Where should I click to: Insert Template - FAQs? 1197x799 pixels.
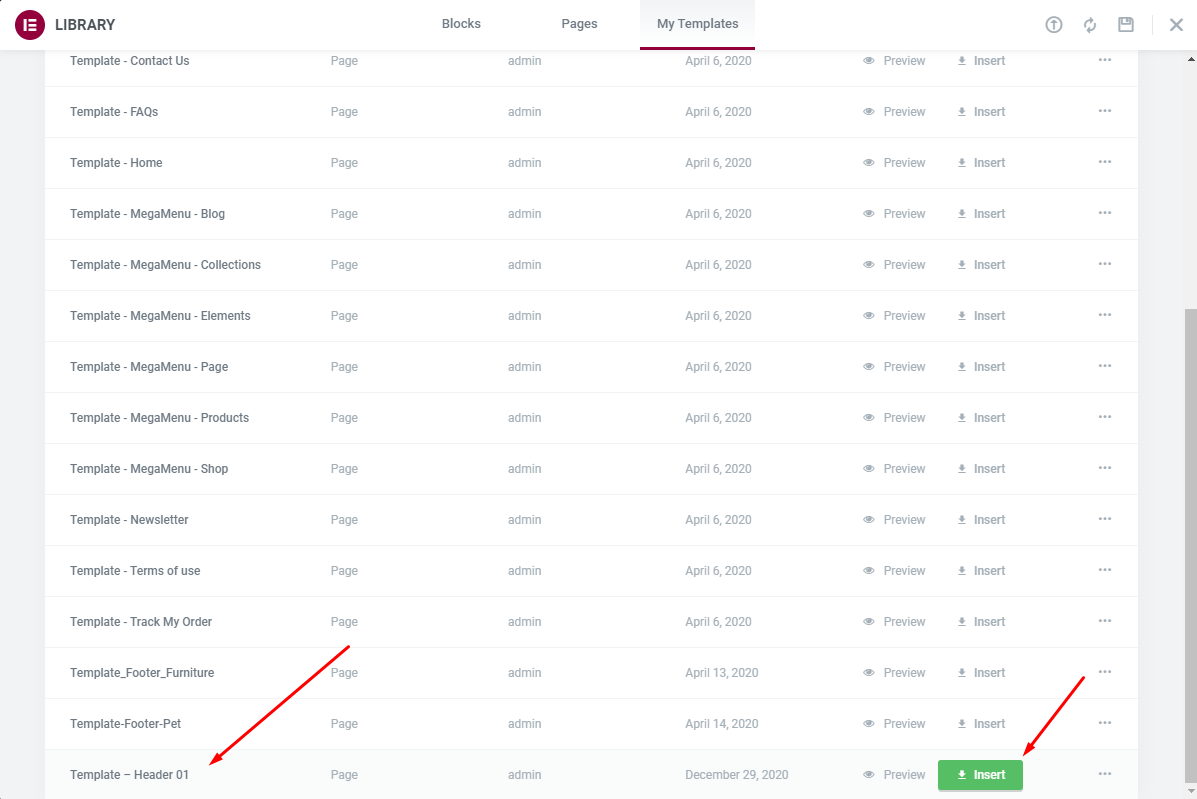pyautogui.click(x=981, y=111)
